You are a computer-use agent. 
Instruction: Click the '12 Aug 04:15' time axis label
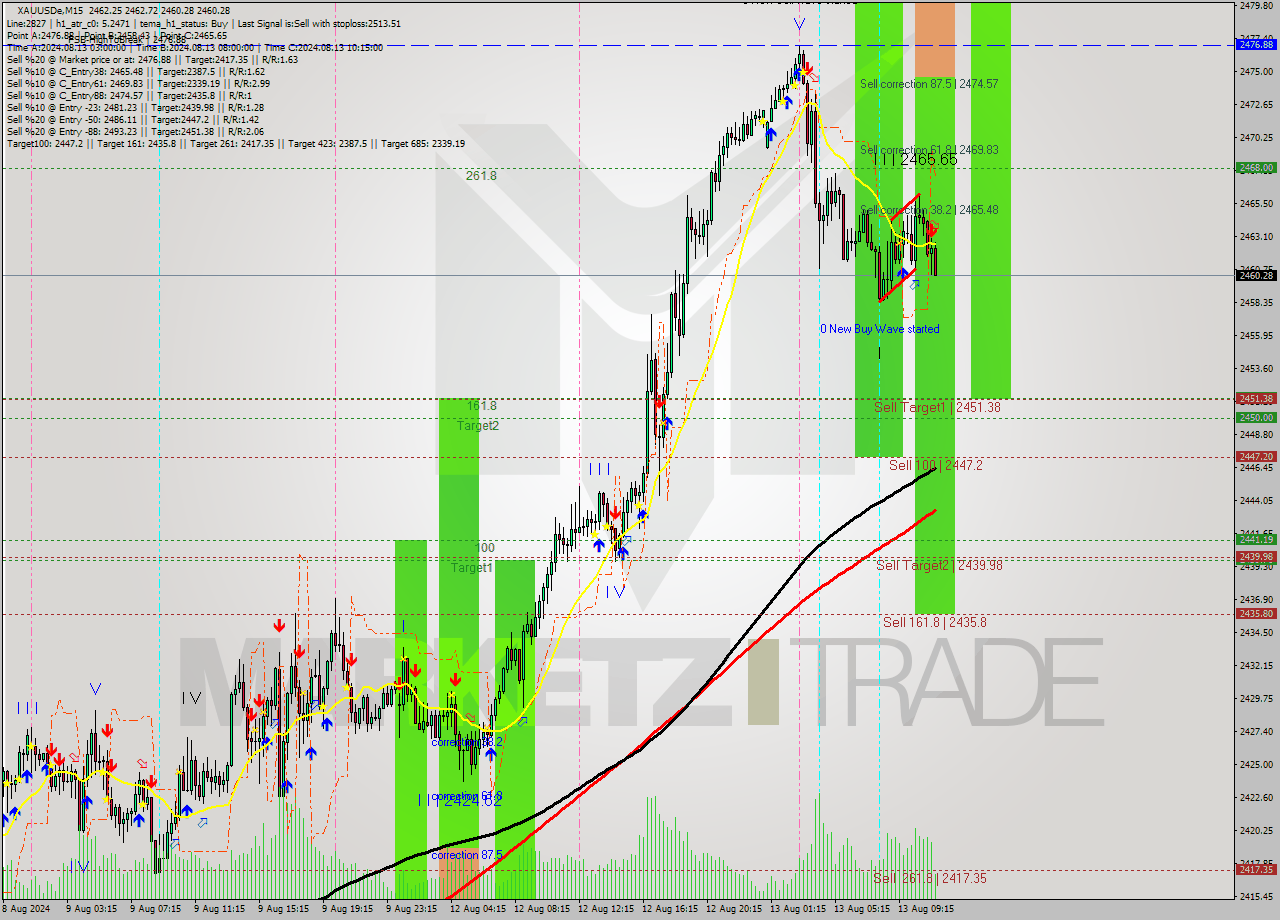[476, 909]
